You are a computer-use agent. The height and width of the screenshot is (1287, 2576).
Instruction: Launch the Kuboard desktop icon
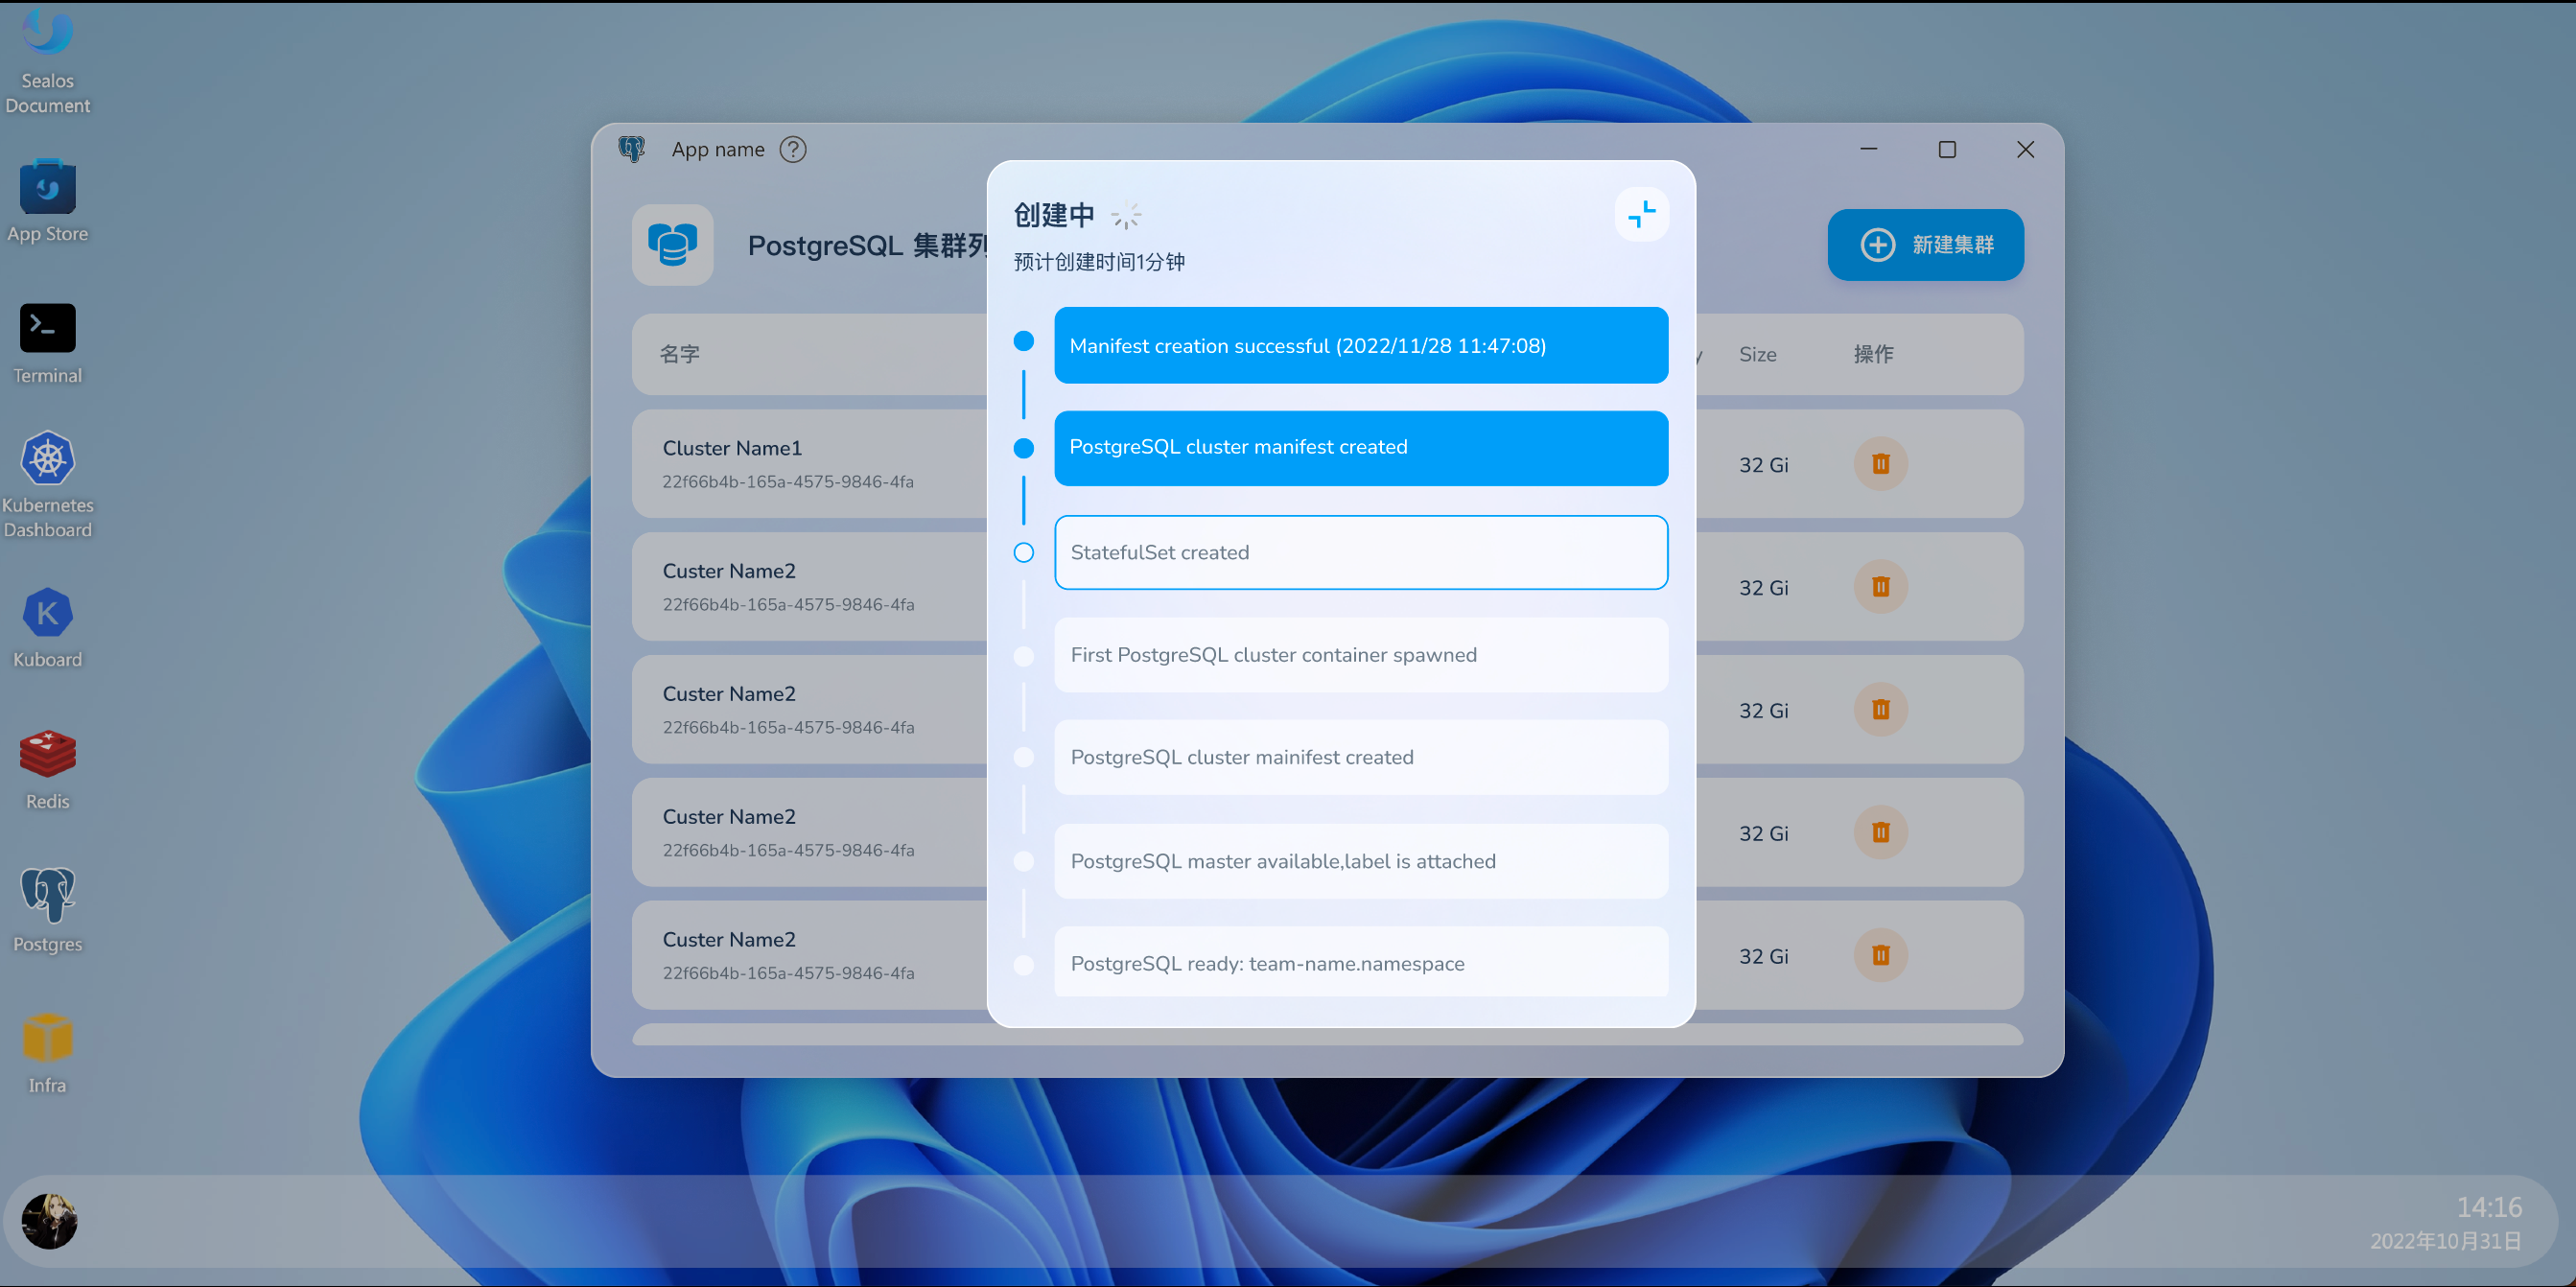click(x=47, y=628)
